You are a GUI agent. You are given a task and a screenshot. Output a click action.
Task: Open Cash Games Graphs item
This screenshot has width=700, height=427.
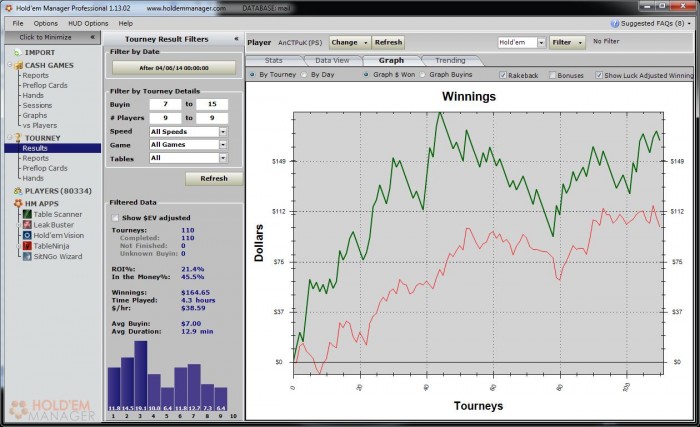(x=35, y=115)
